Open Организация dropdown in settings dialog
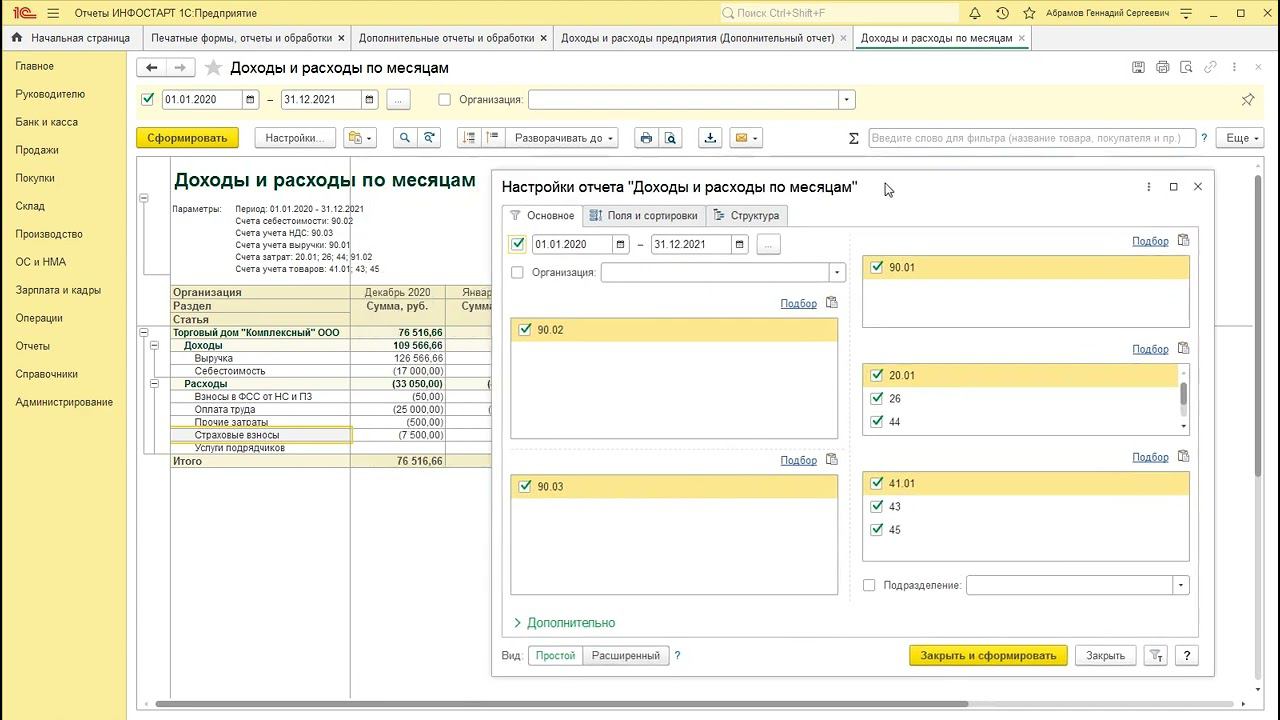Screen dimensions: 1280x720 coord(836,272)
